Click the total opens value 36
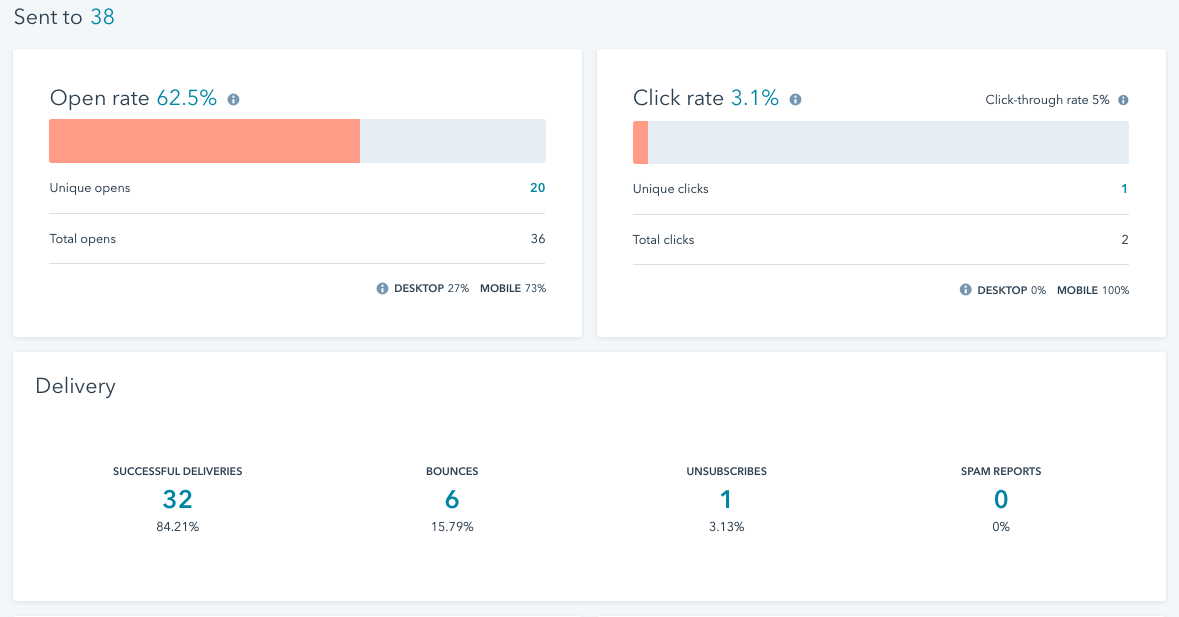The height and width of the screenshot is (617, 1179). tap(537, 239)
